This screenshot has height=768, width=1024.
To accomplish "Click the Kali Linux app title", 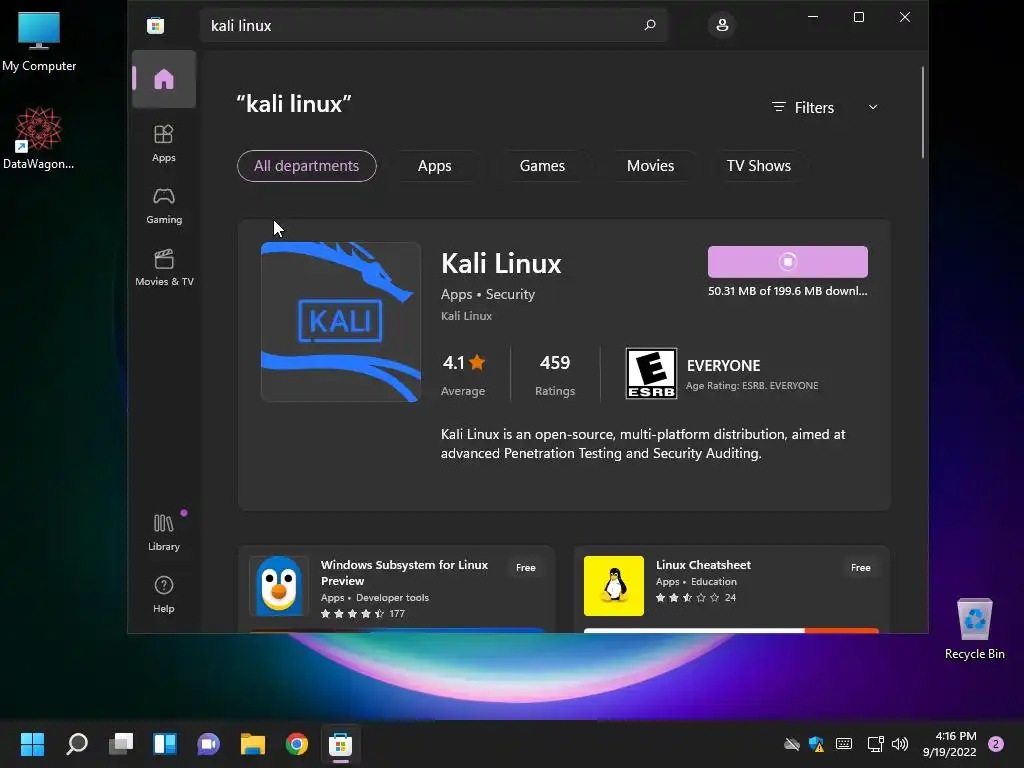I will 501,264.
